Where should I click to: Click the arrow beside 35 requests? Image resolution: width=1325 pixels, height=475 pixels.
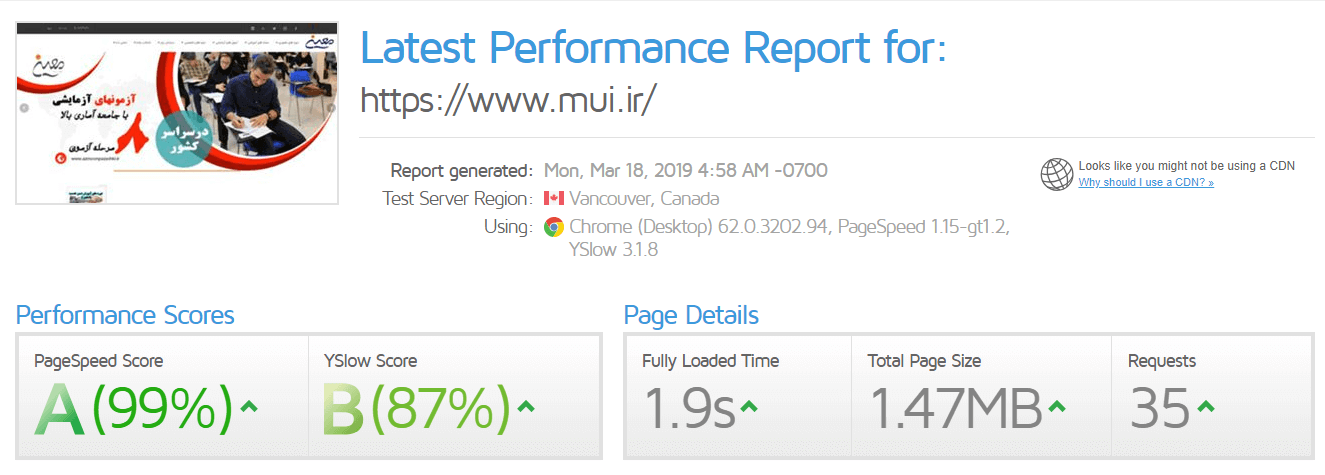tap(1205, 406)
